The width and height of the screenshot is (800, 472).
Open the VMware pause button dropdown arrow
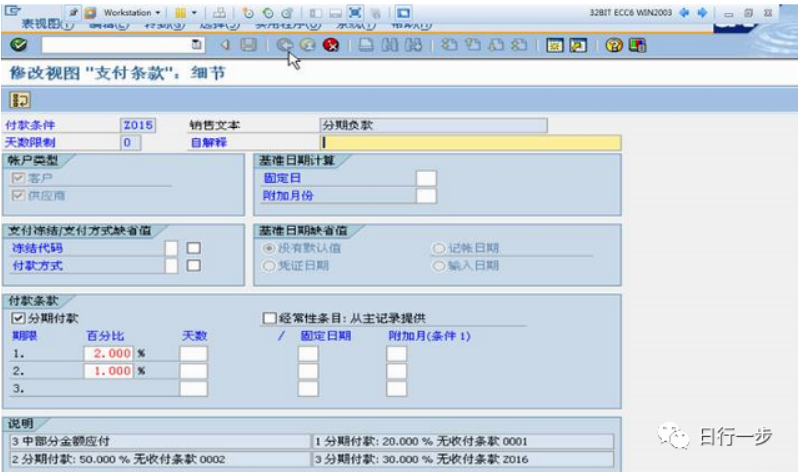pyautogui.click(x=194, y=13)
